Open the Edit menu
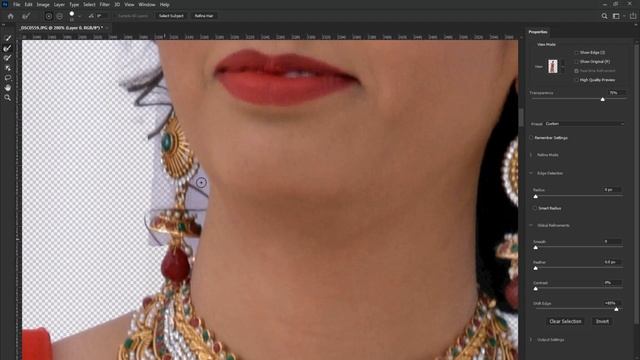 pyautogui.click(x=28, y=4)
